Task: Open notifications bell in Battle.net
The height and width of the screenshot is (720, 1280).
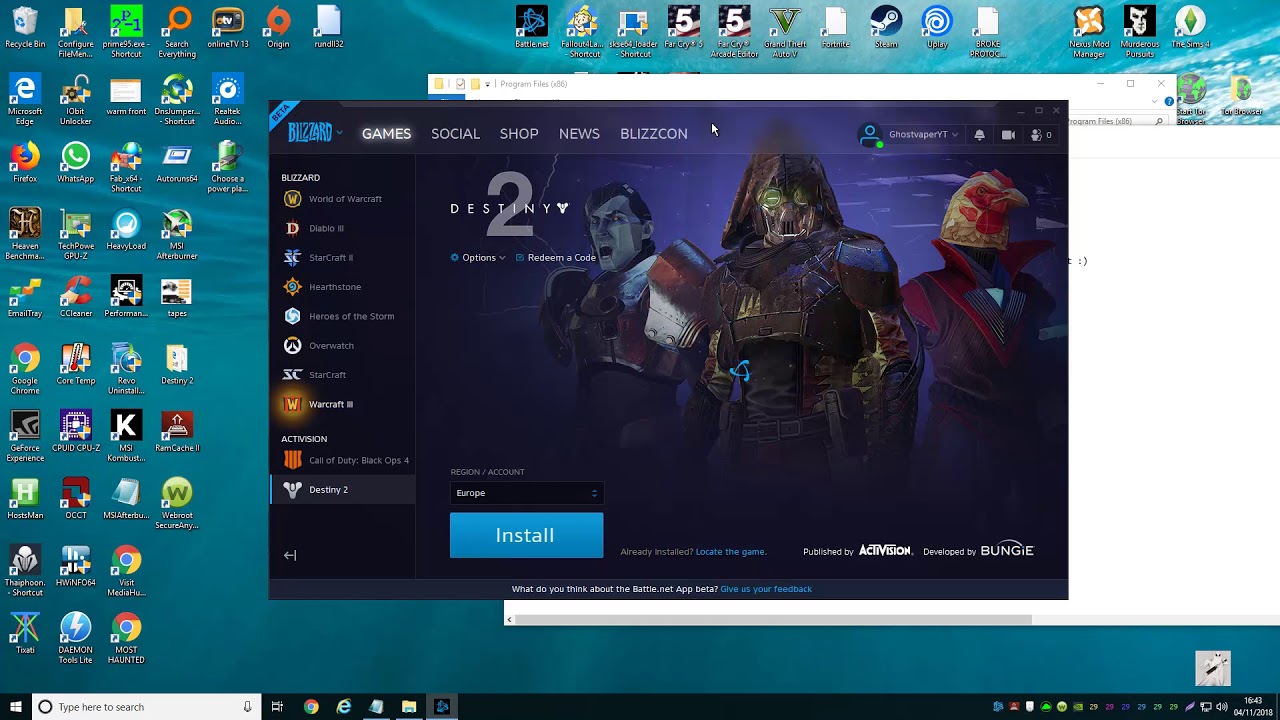Action: tap(979, 135)
